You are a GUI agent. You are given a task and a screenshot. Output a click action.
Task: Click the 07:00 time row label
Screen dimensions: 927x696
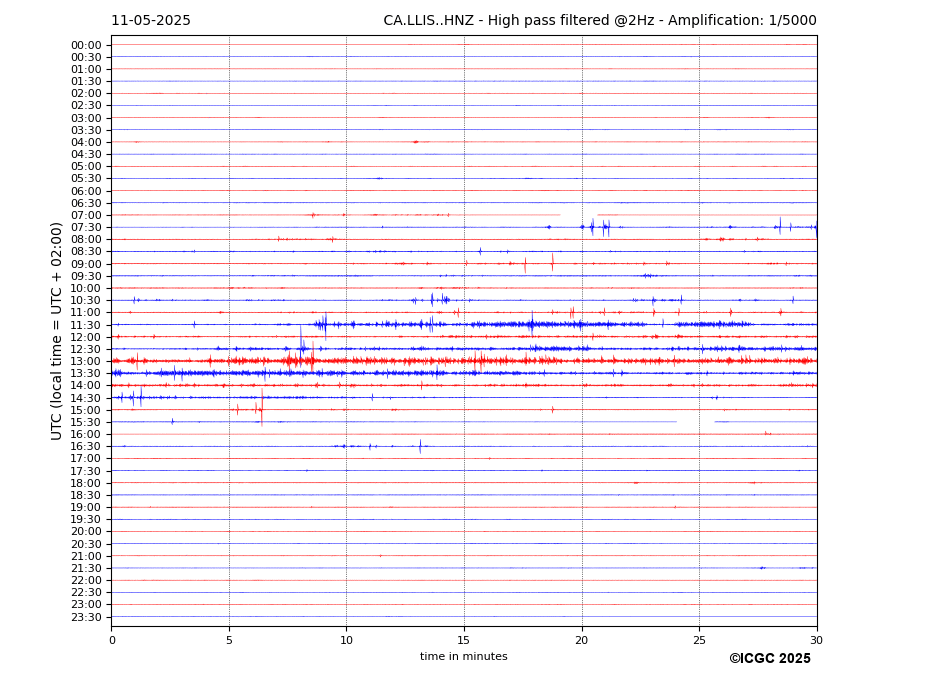(x=86, y=215)
